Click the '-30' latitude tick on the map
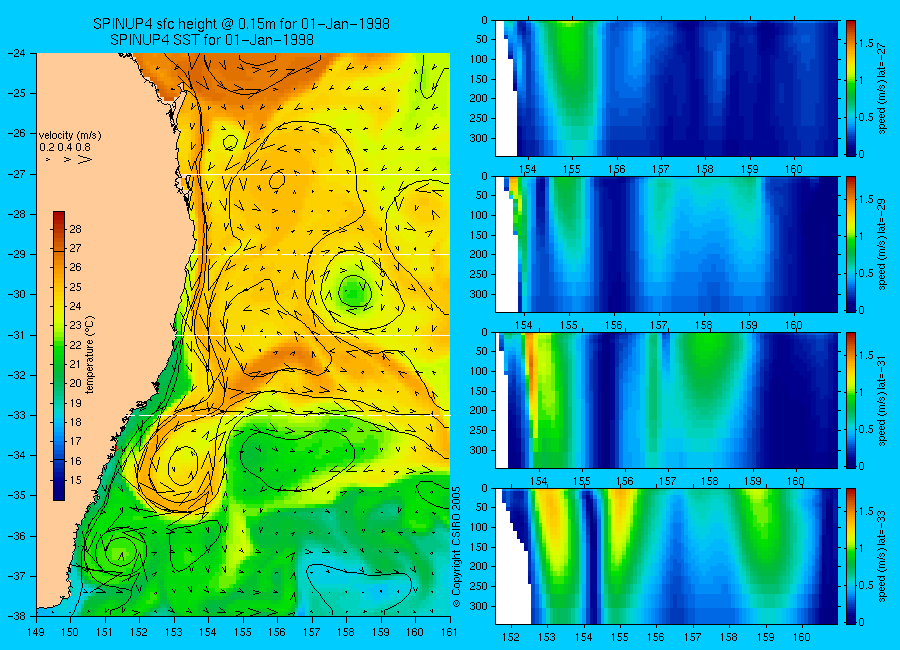Image resolution: width=900 pixels, height=650 pixels. click(16, 295)
